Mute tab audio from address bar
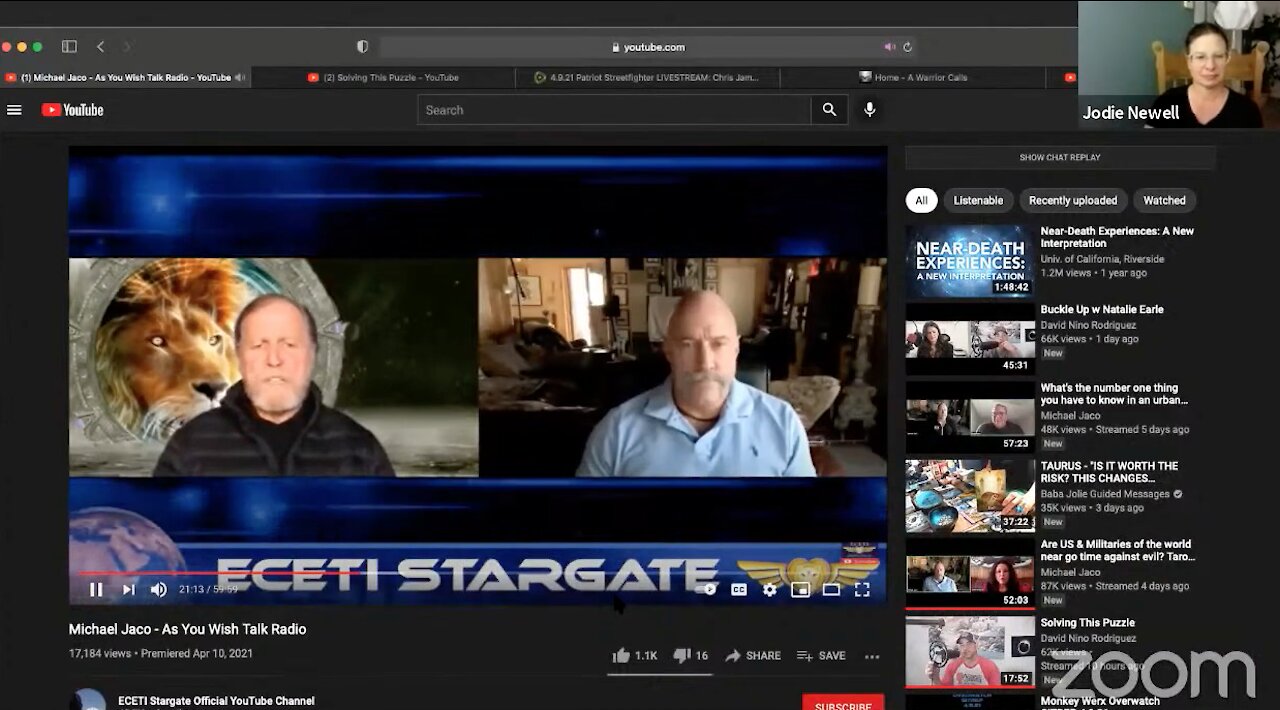This screenshot has width=1280, height=710. [x=889, y=47]
